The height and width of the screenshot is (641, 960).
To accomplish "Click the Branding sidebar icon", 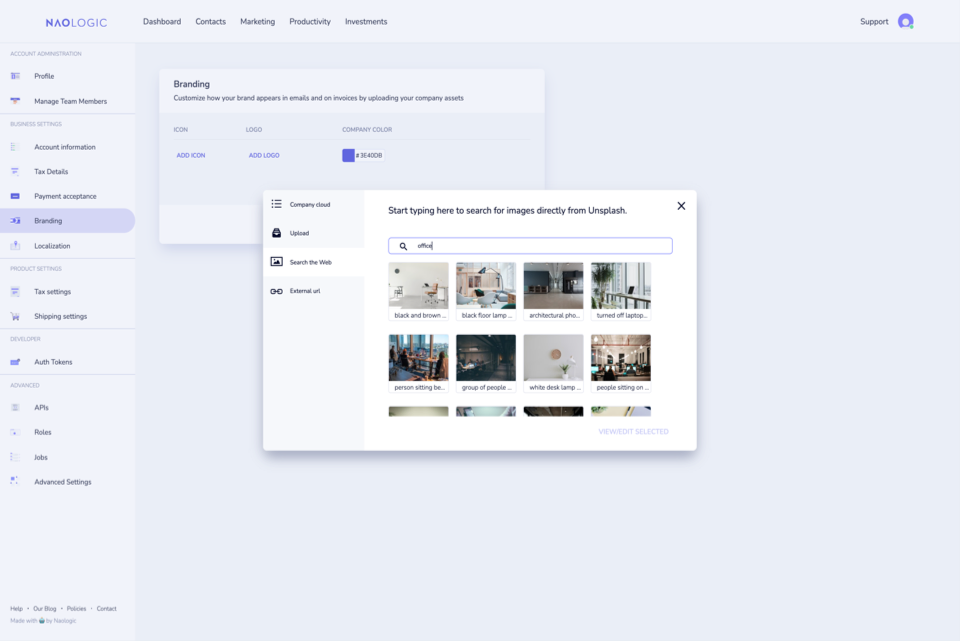I will click(x=15, y=220).
